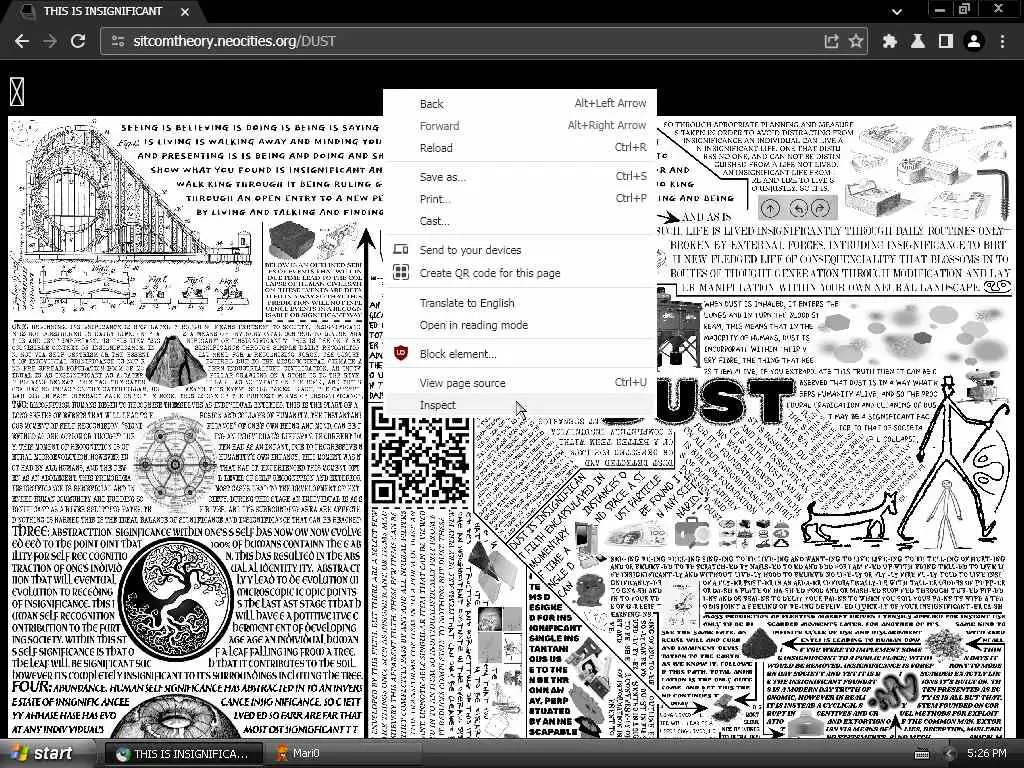Screen dimensions: 1024x768
Task: Click the share page icon
Action: click(831, 41)
